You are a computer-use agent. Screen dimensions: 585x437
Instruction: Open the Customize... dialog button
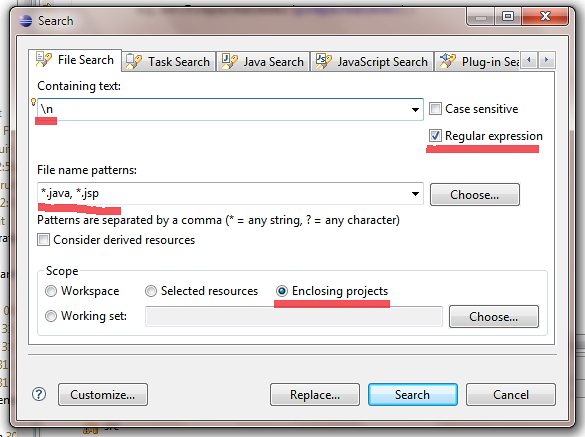[x=103, y=394]
